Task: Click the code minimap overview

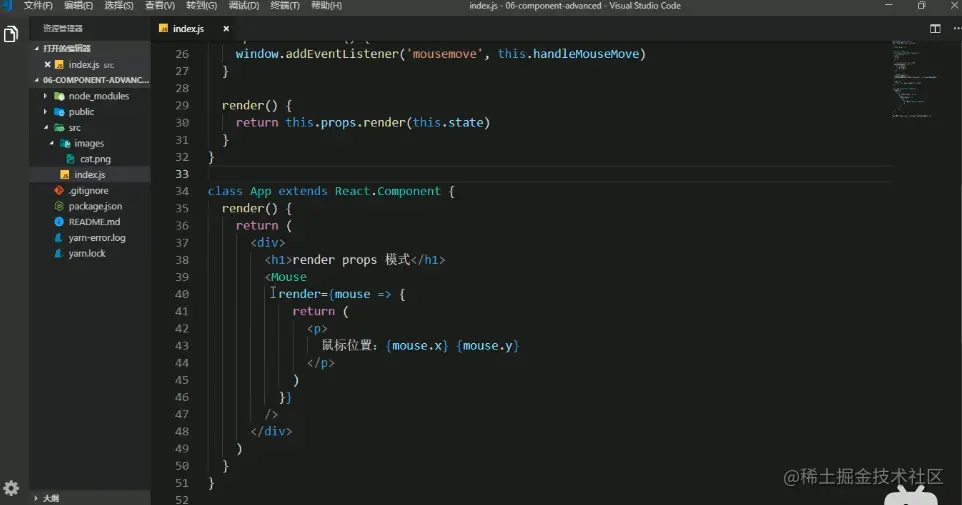Action: [x=914, y=79]
